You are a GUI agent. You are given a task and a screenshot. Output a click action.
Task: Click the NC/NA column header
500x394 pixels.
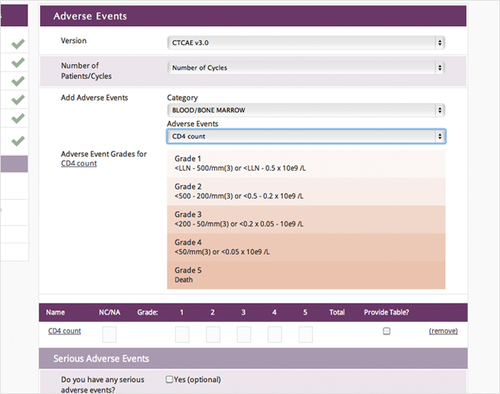pyautogui.click(x=109, y=312)
